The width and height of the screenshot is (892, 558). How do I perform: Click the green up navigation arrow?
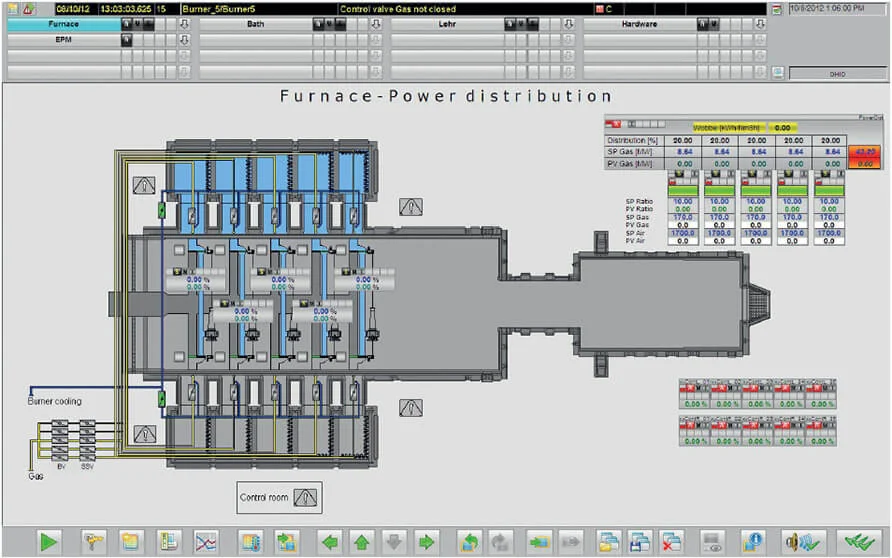coord(362,542)
